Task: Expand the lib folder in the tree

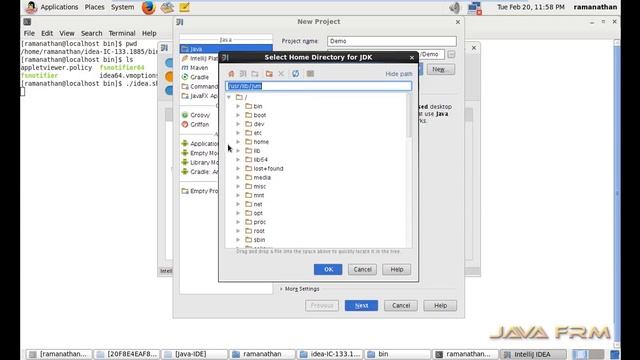Action: [238, 151]
